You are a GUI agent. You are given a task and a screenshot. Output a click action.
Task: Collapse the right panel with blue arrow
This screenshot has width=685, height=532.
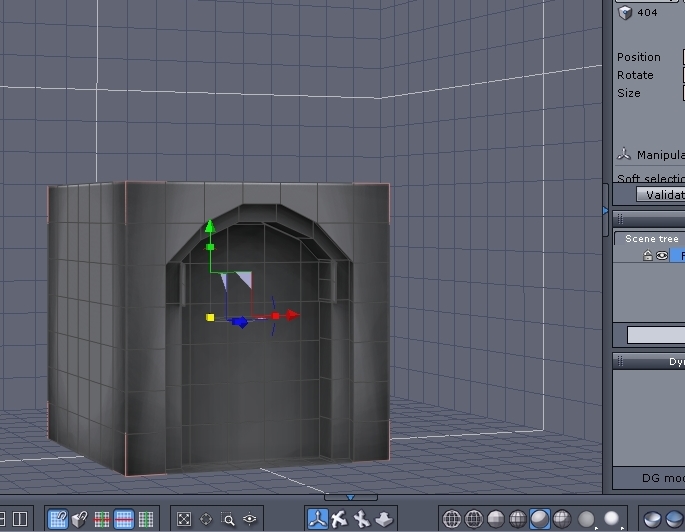click(605, 210)
